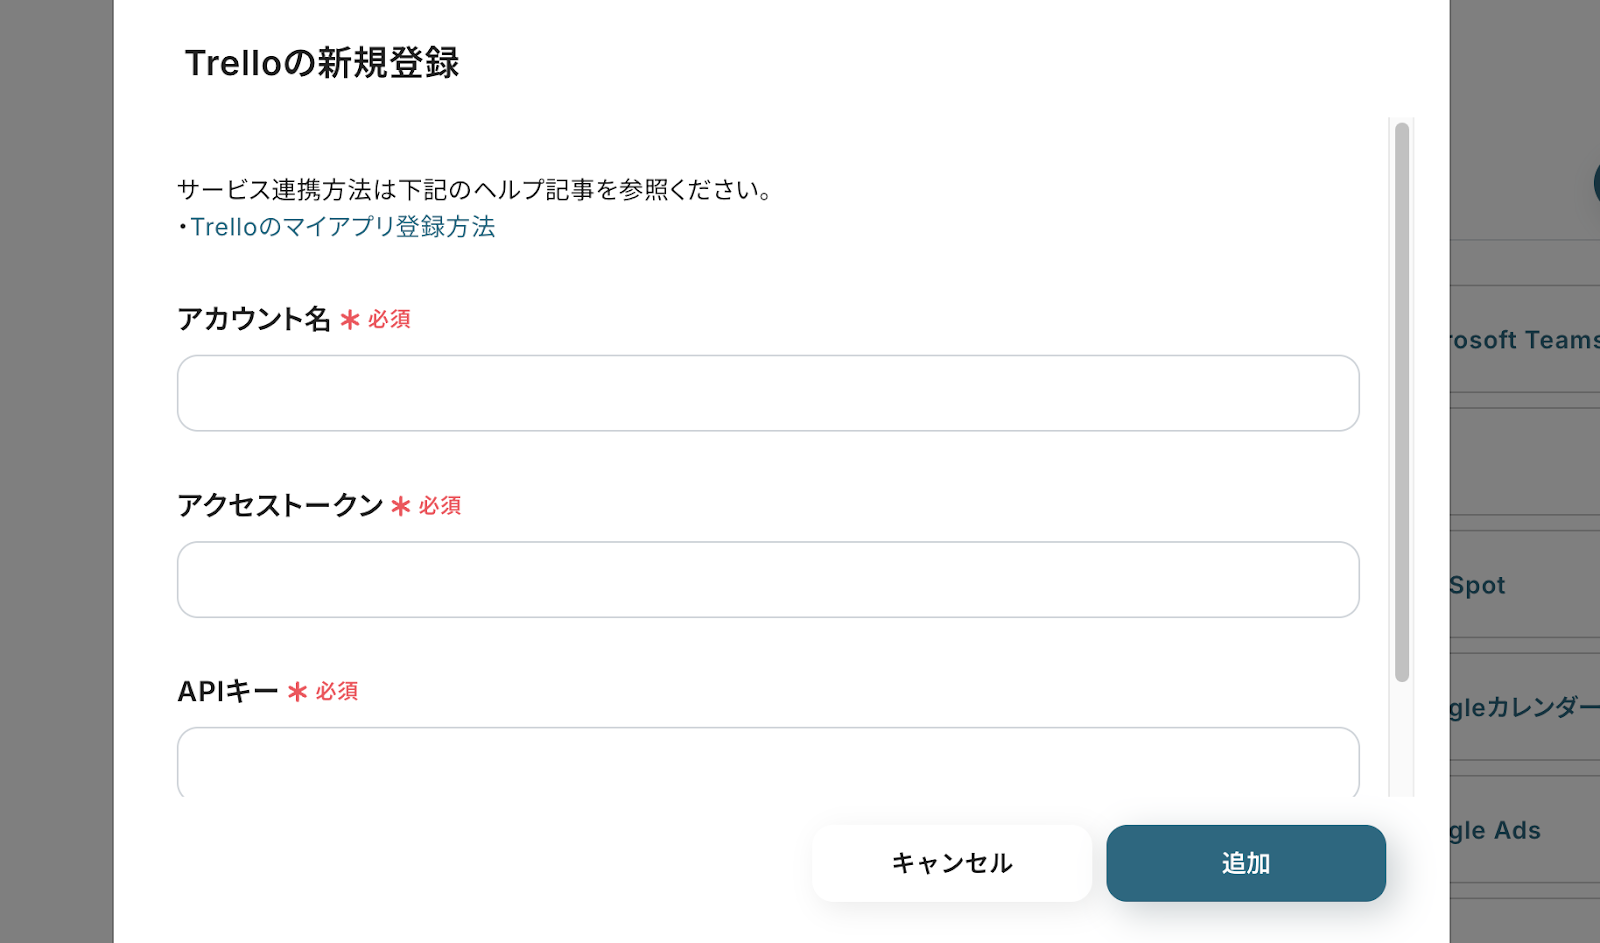Choose the Googleカレンダー entry in the background

(x=1524, y=708)
